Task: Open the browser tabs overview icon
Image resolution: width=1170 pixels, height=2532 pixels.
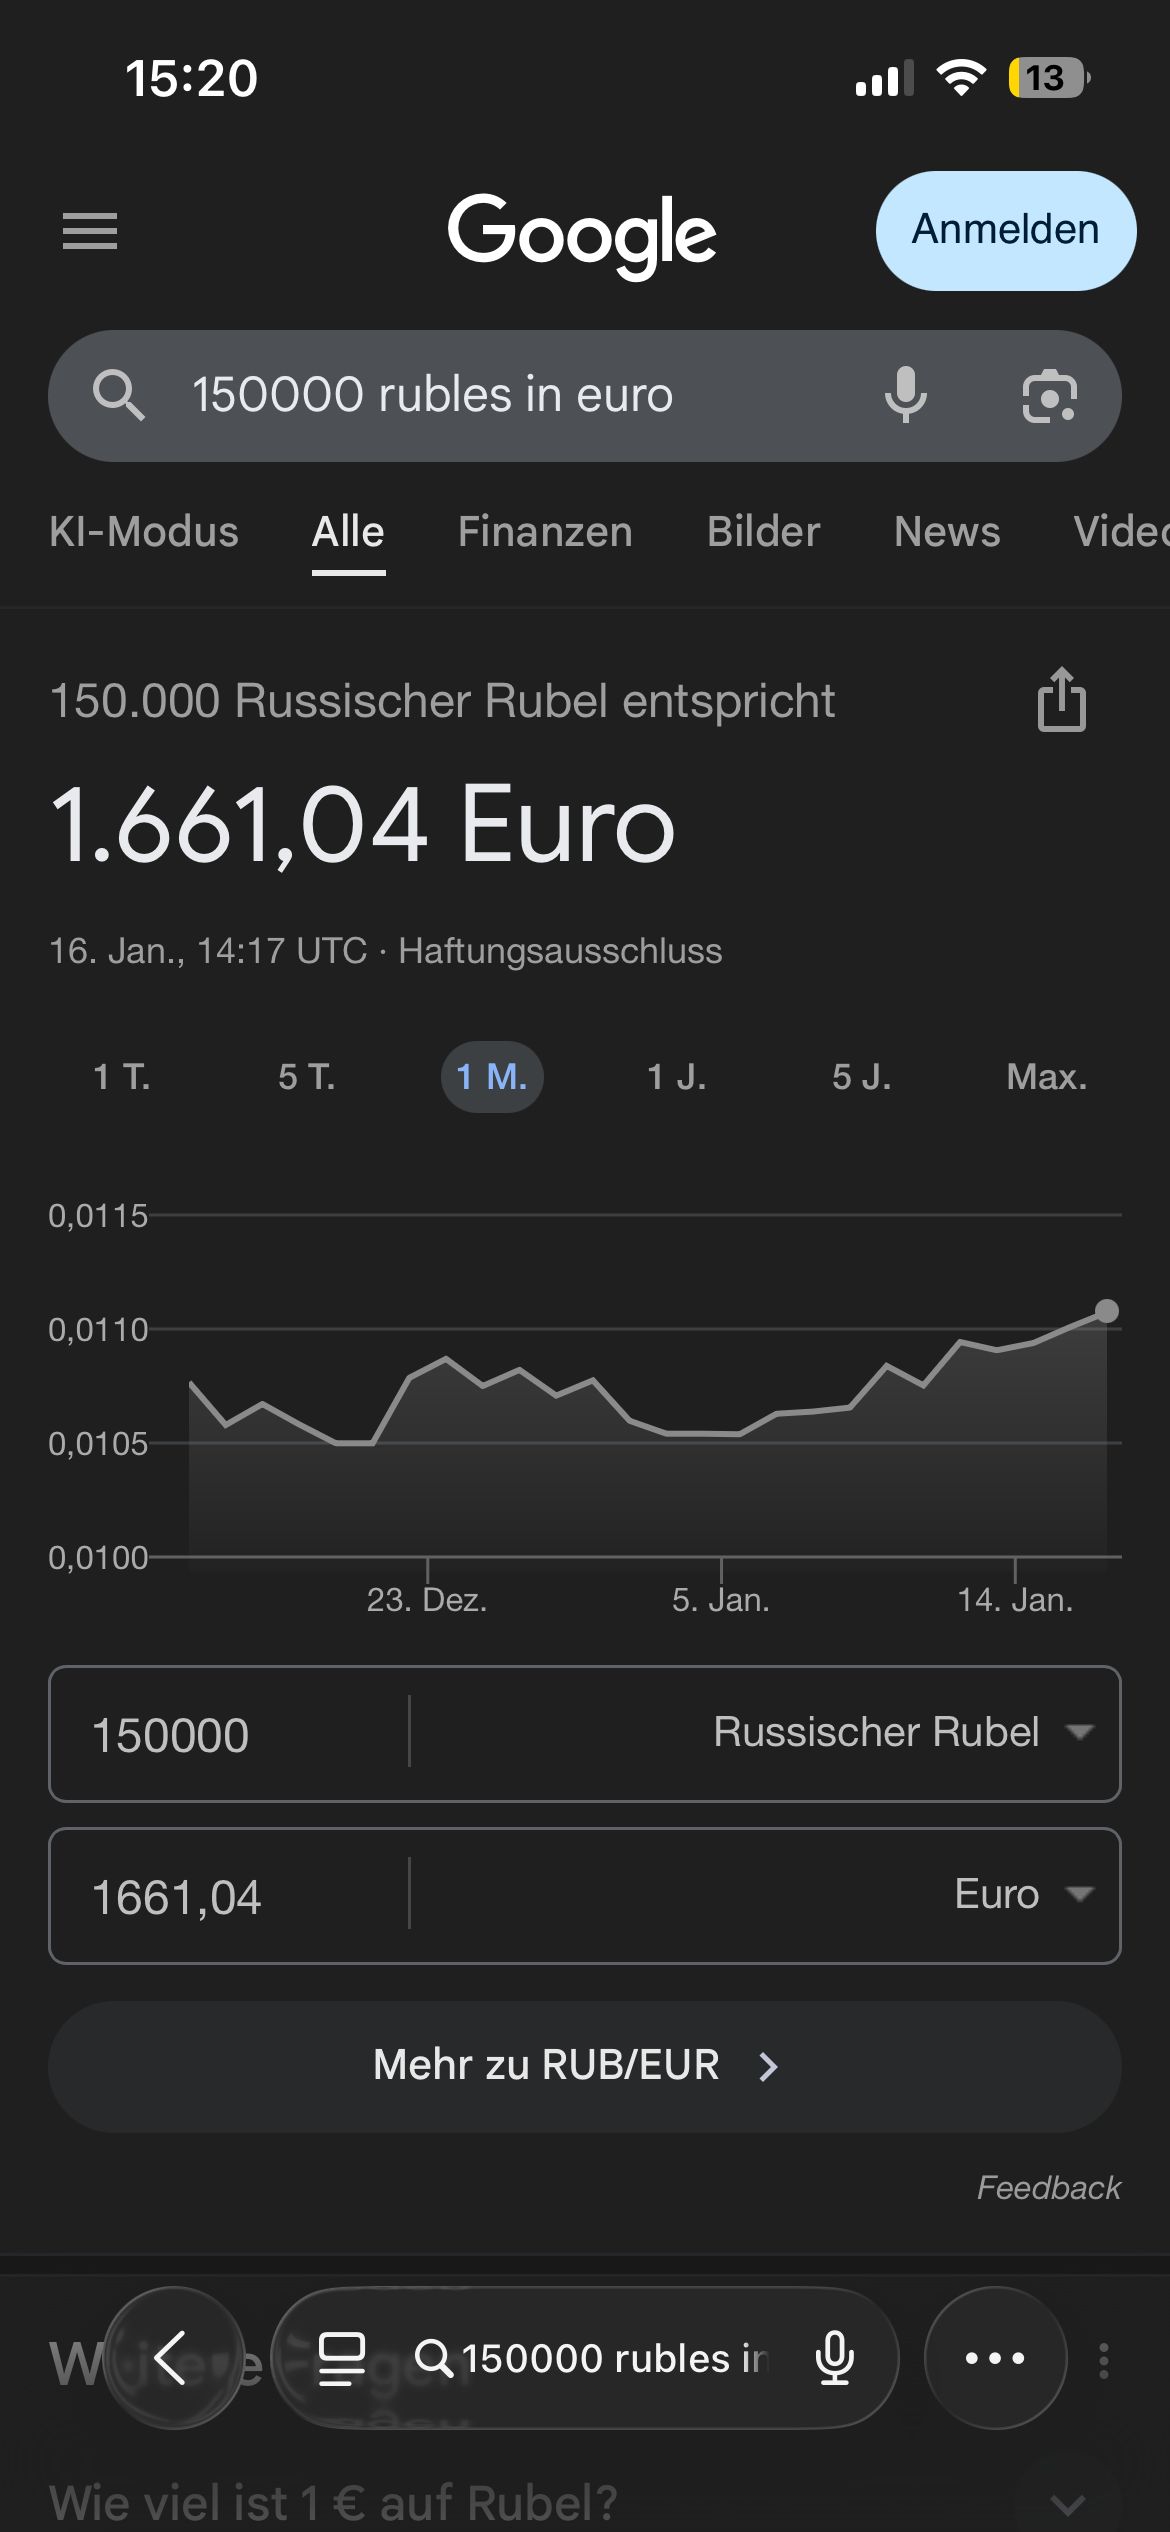Action: pos(341,2358)
